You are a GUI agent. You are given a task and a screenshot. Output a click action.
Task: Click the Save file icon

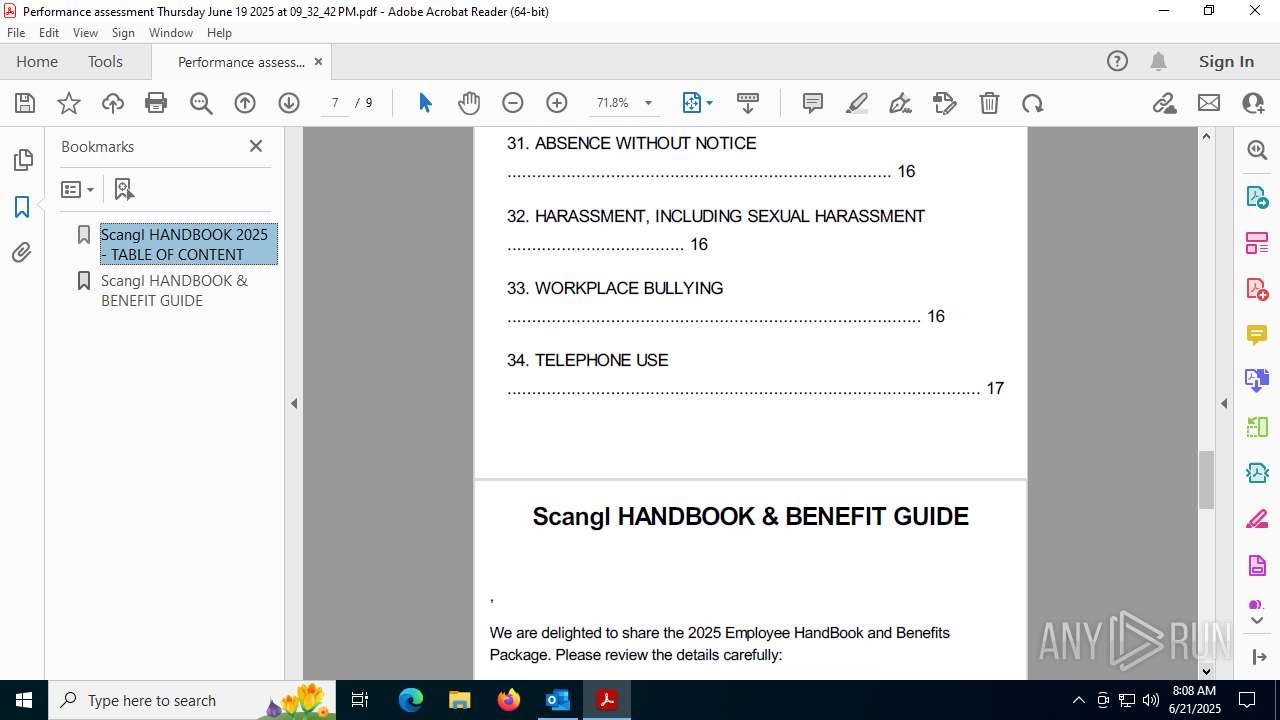[x=25, y=103]
